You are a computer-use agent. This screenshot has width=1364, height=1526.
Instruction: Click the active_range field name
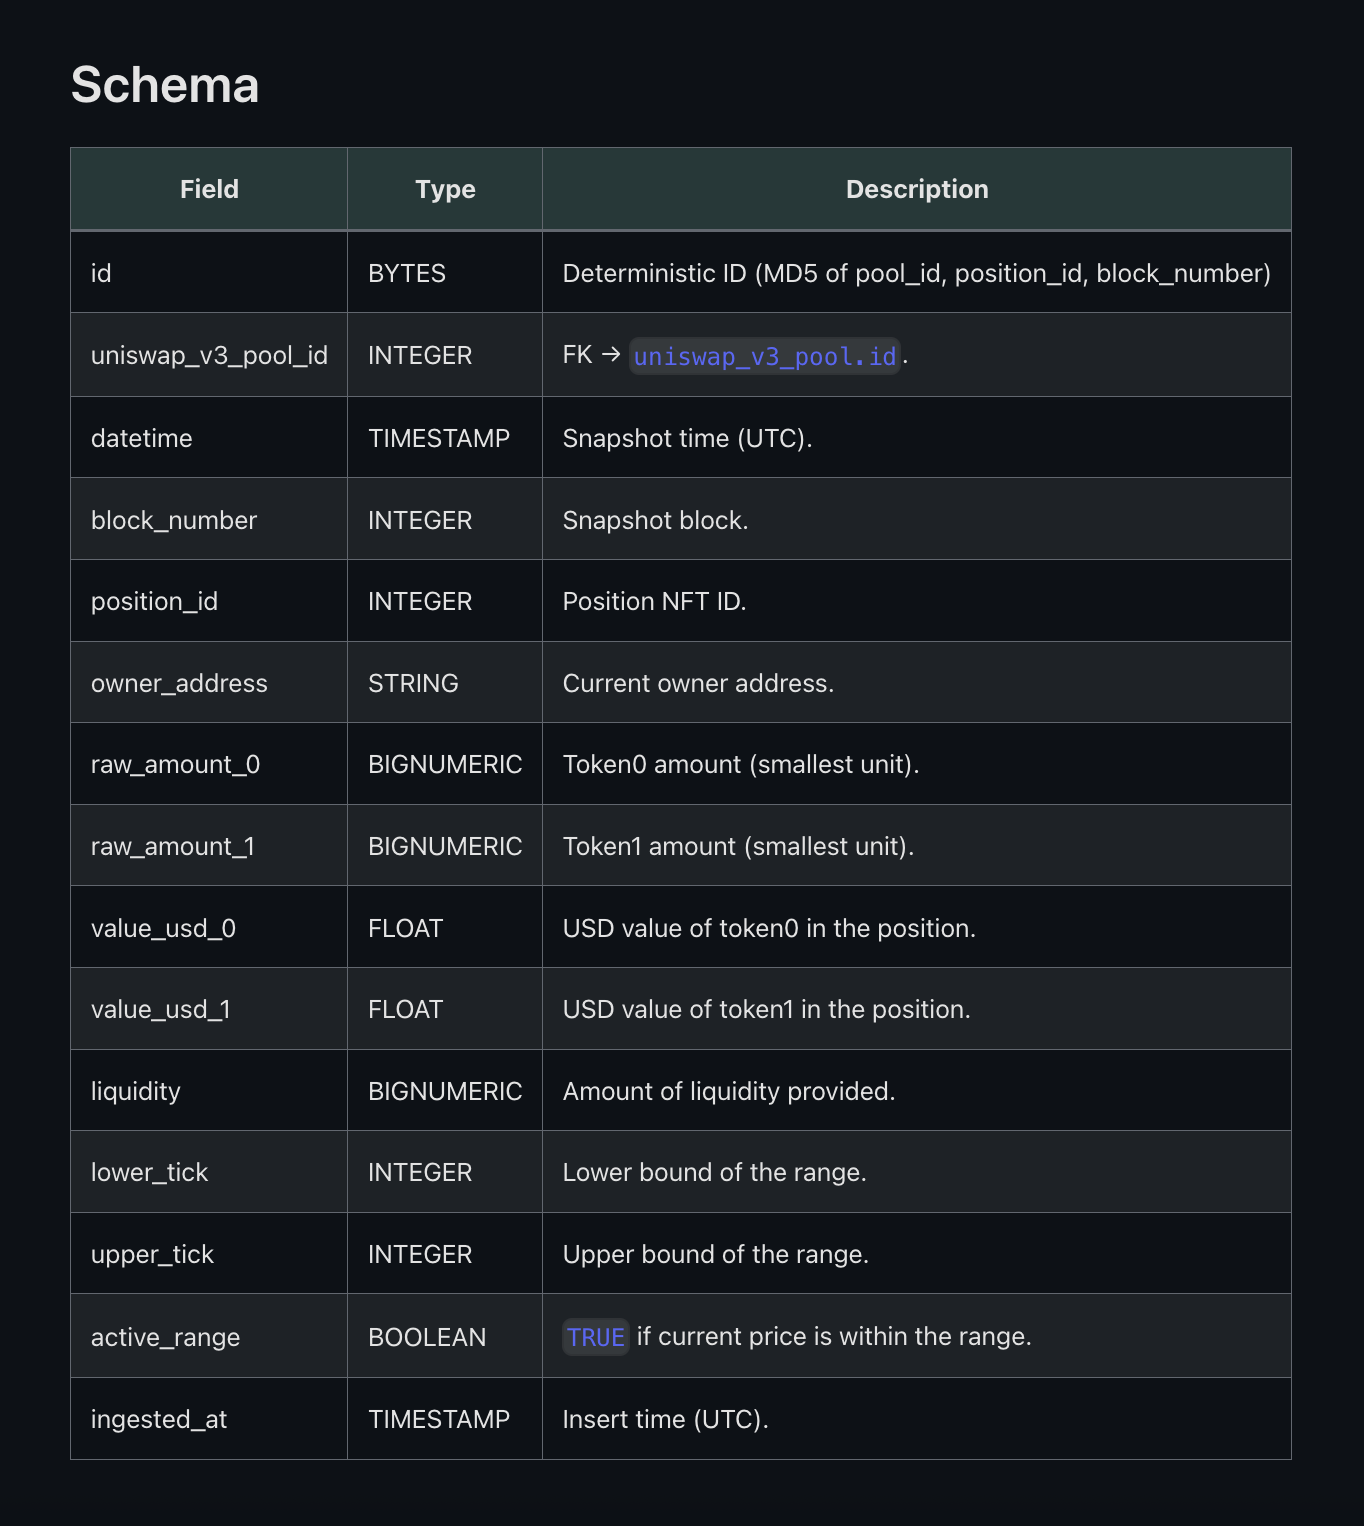[165, 1337]
